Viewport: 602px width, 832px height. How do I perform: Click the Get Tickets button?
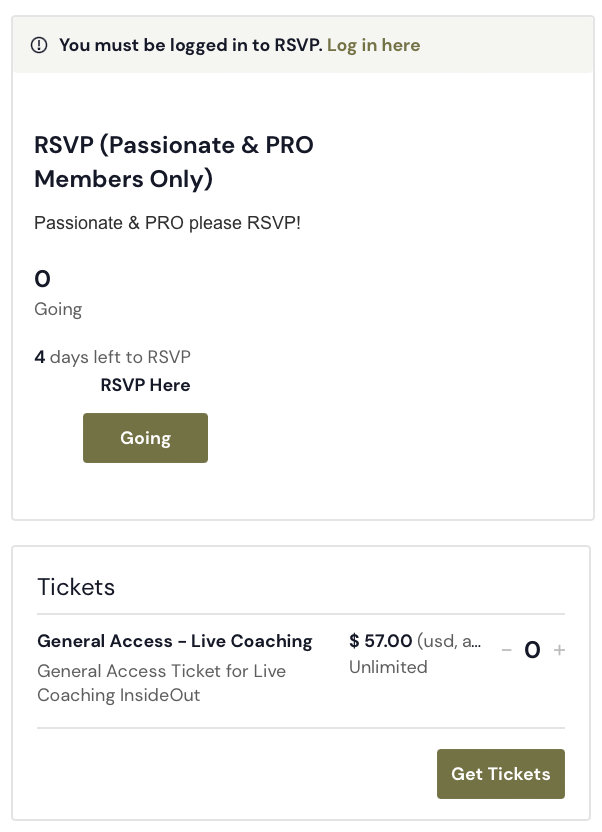(501, 774)
